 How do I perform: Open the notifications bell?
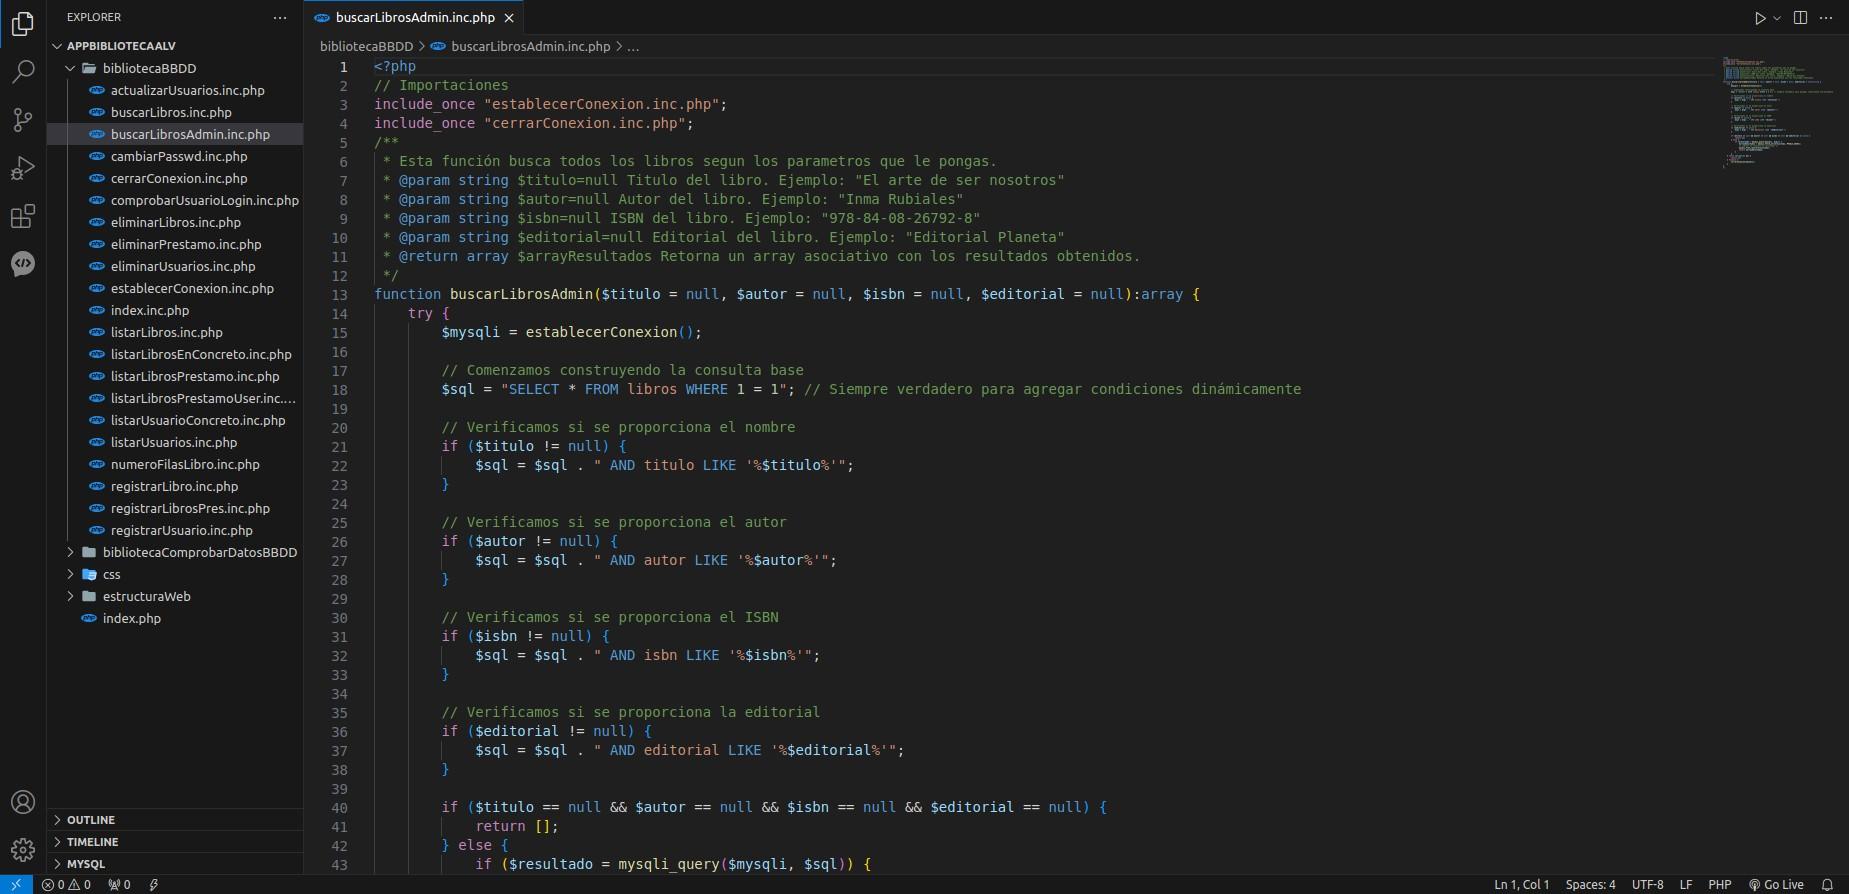(x=1827, y=885)
